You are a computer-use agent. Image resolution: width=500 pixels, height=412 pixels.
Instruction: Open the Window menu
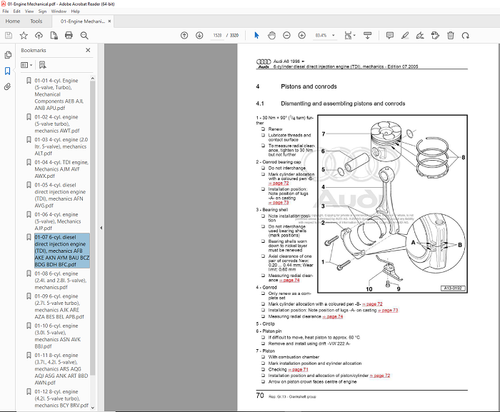tap(59, 11)
